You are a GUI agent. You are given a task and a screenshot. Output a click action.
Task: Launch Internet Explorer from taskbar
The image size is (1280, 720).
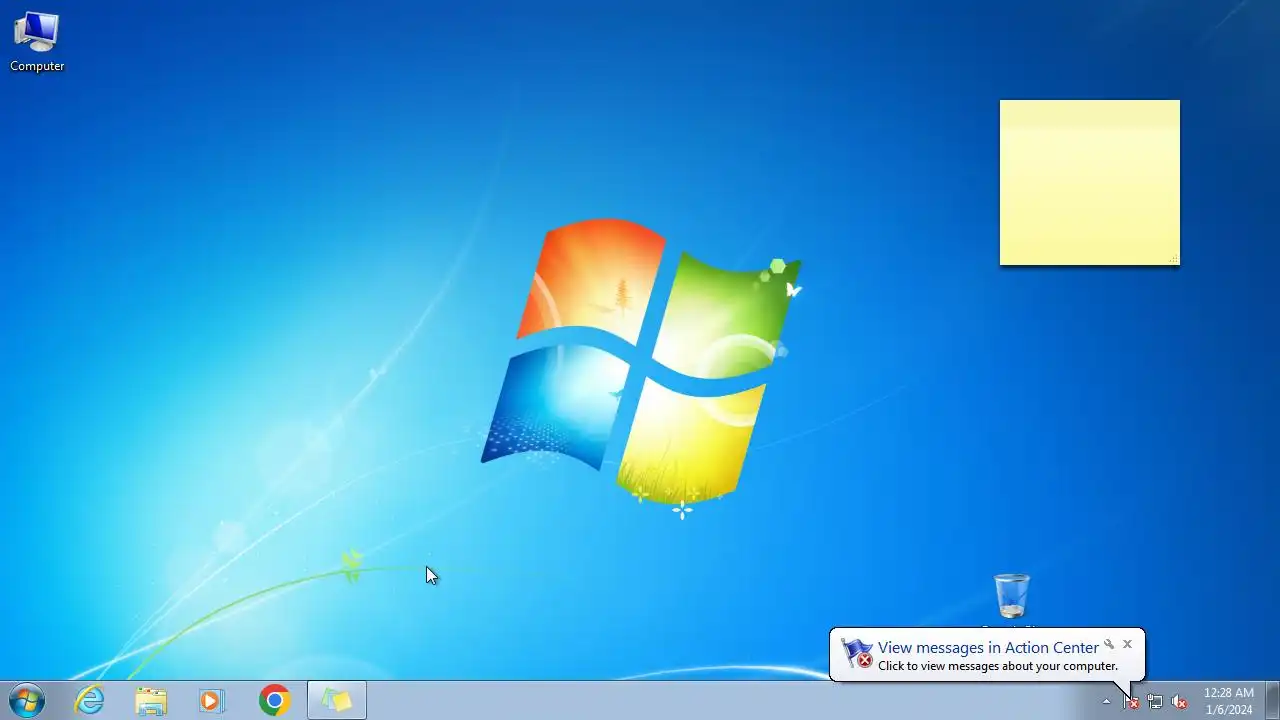(90, 700)
